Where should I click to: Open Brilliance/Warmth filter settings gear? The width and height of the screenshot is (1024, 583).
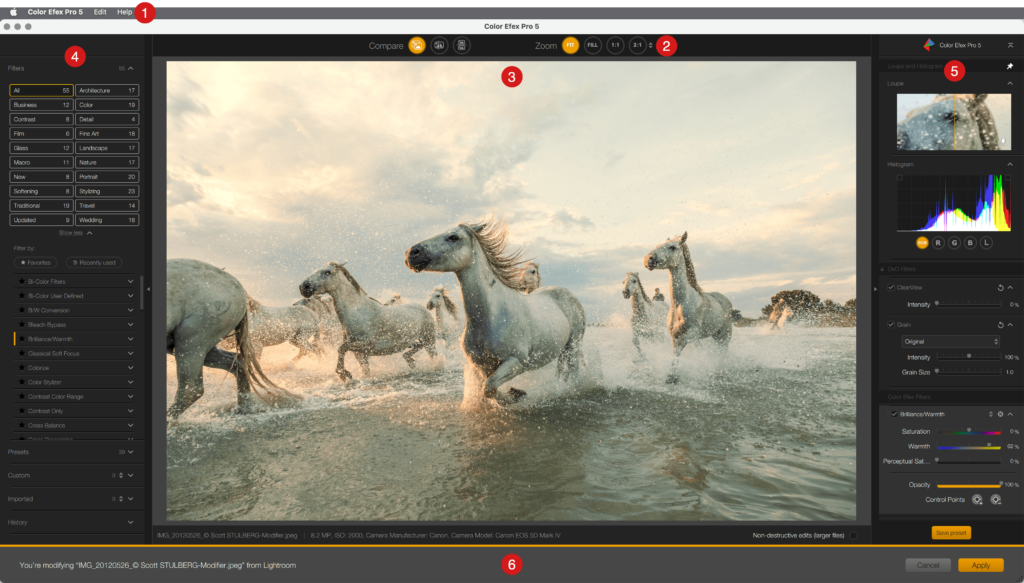(1000, 414)
